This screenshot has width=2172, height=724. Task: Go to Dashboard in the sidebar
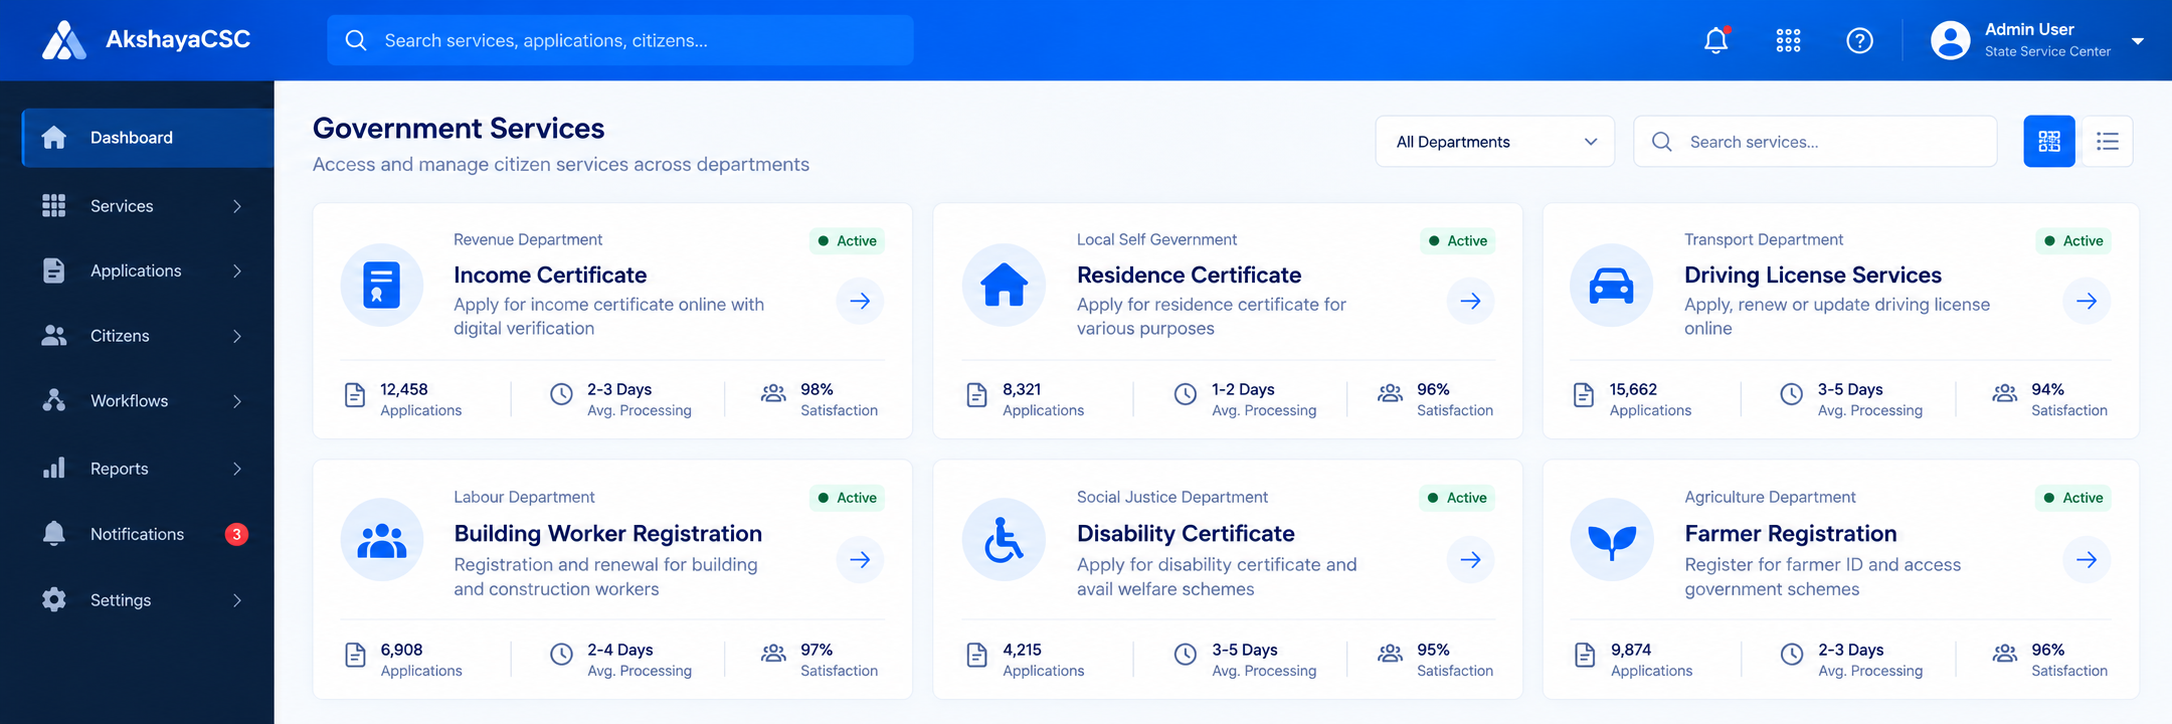click(x=148, y=138)
